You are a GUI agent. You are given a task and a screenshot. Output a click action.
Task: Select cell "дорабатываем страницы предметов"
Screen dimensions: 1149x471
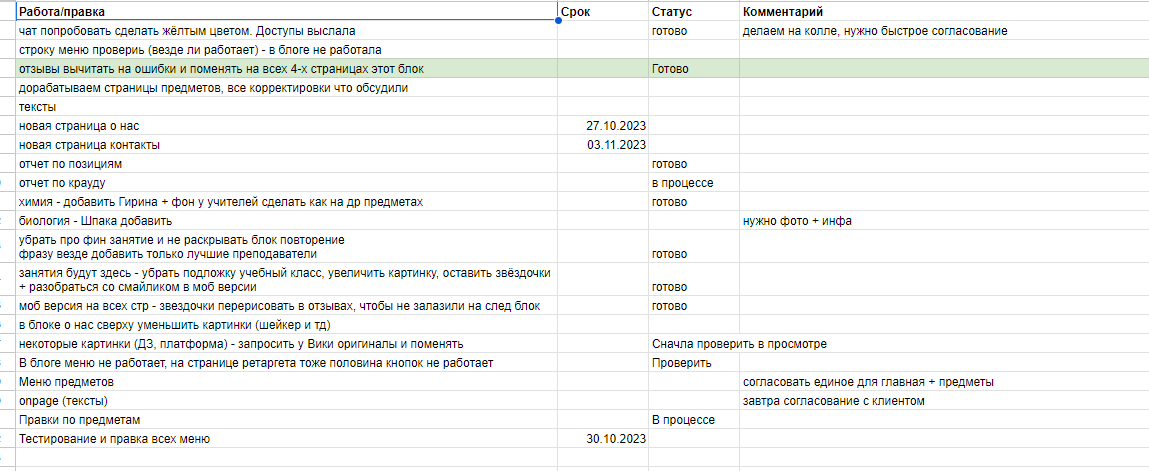click(287, 88)
